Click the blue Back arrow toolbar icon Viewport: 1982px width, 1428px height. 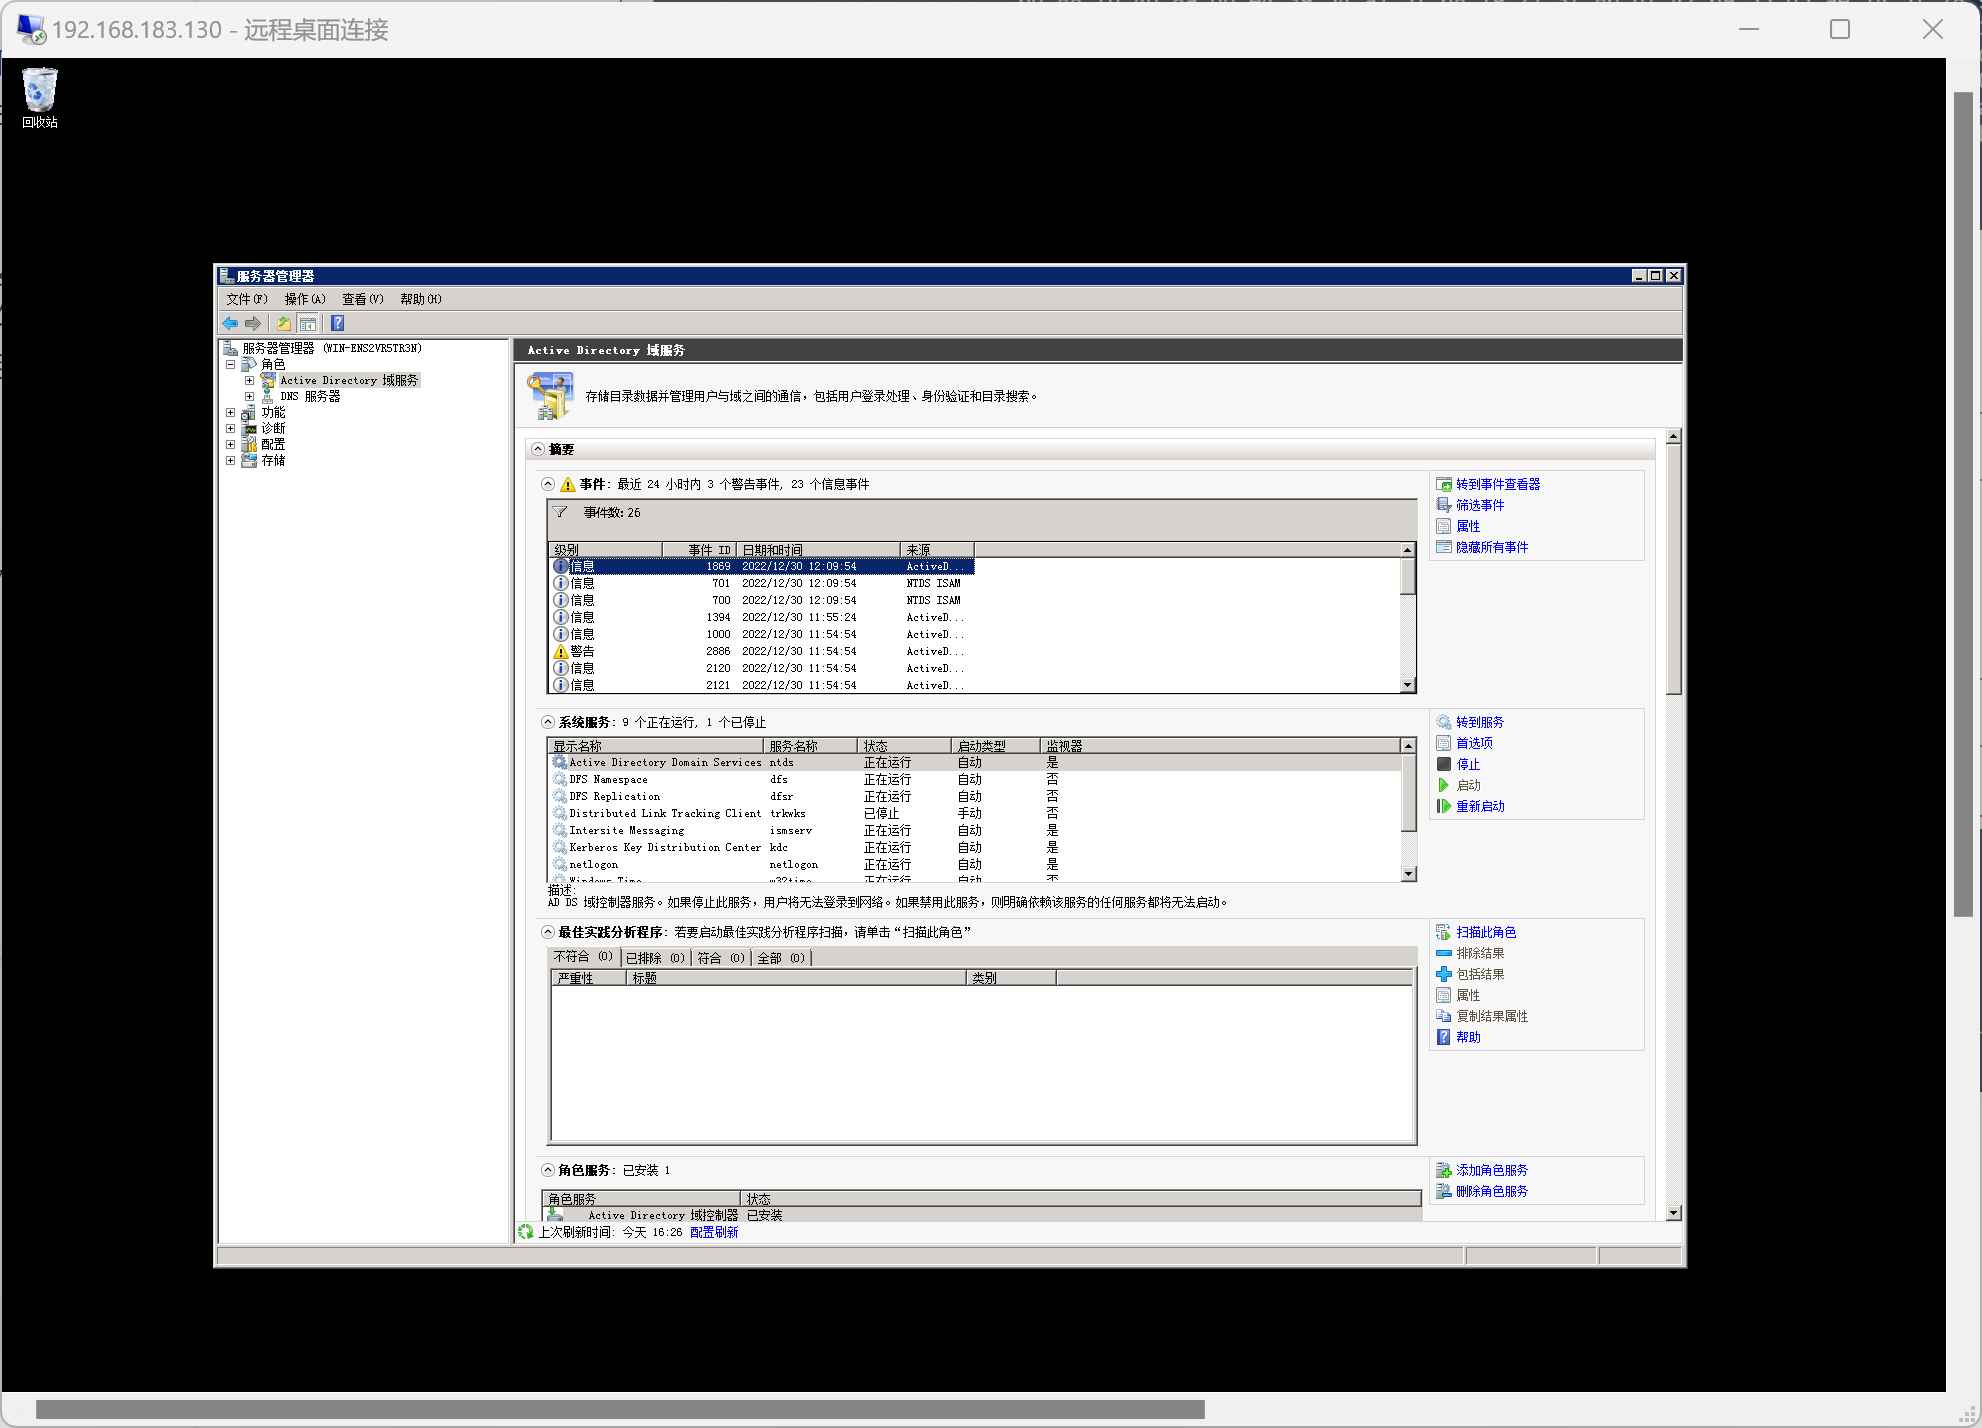coord(230,323)
